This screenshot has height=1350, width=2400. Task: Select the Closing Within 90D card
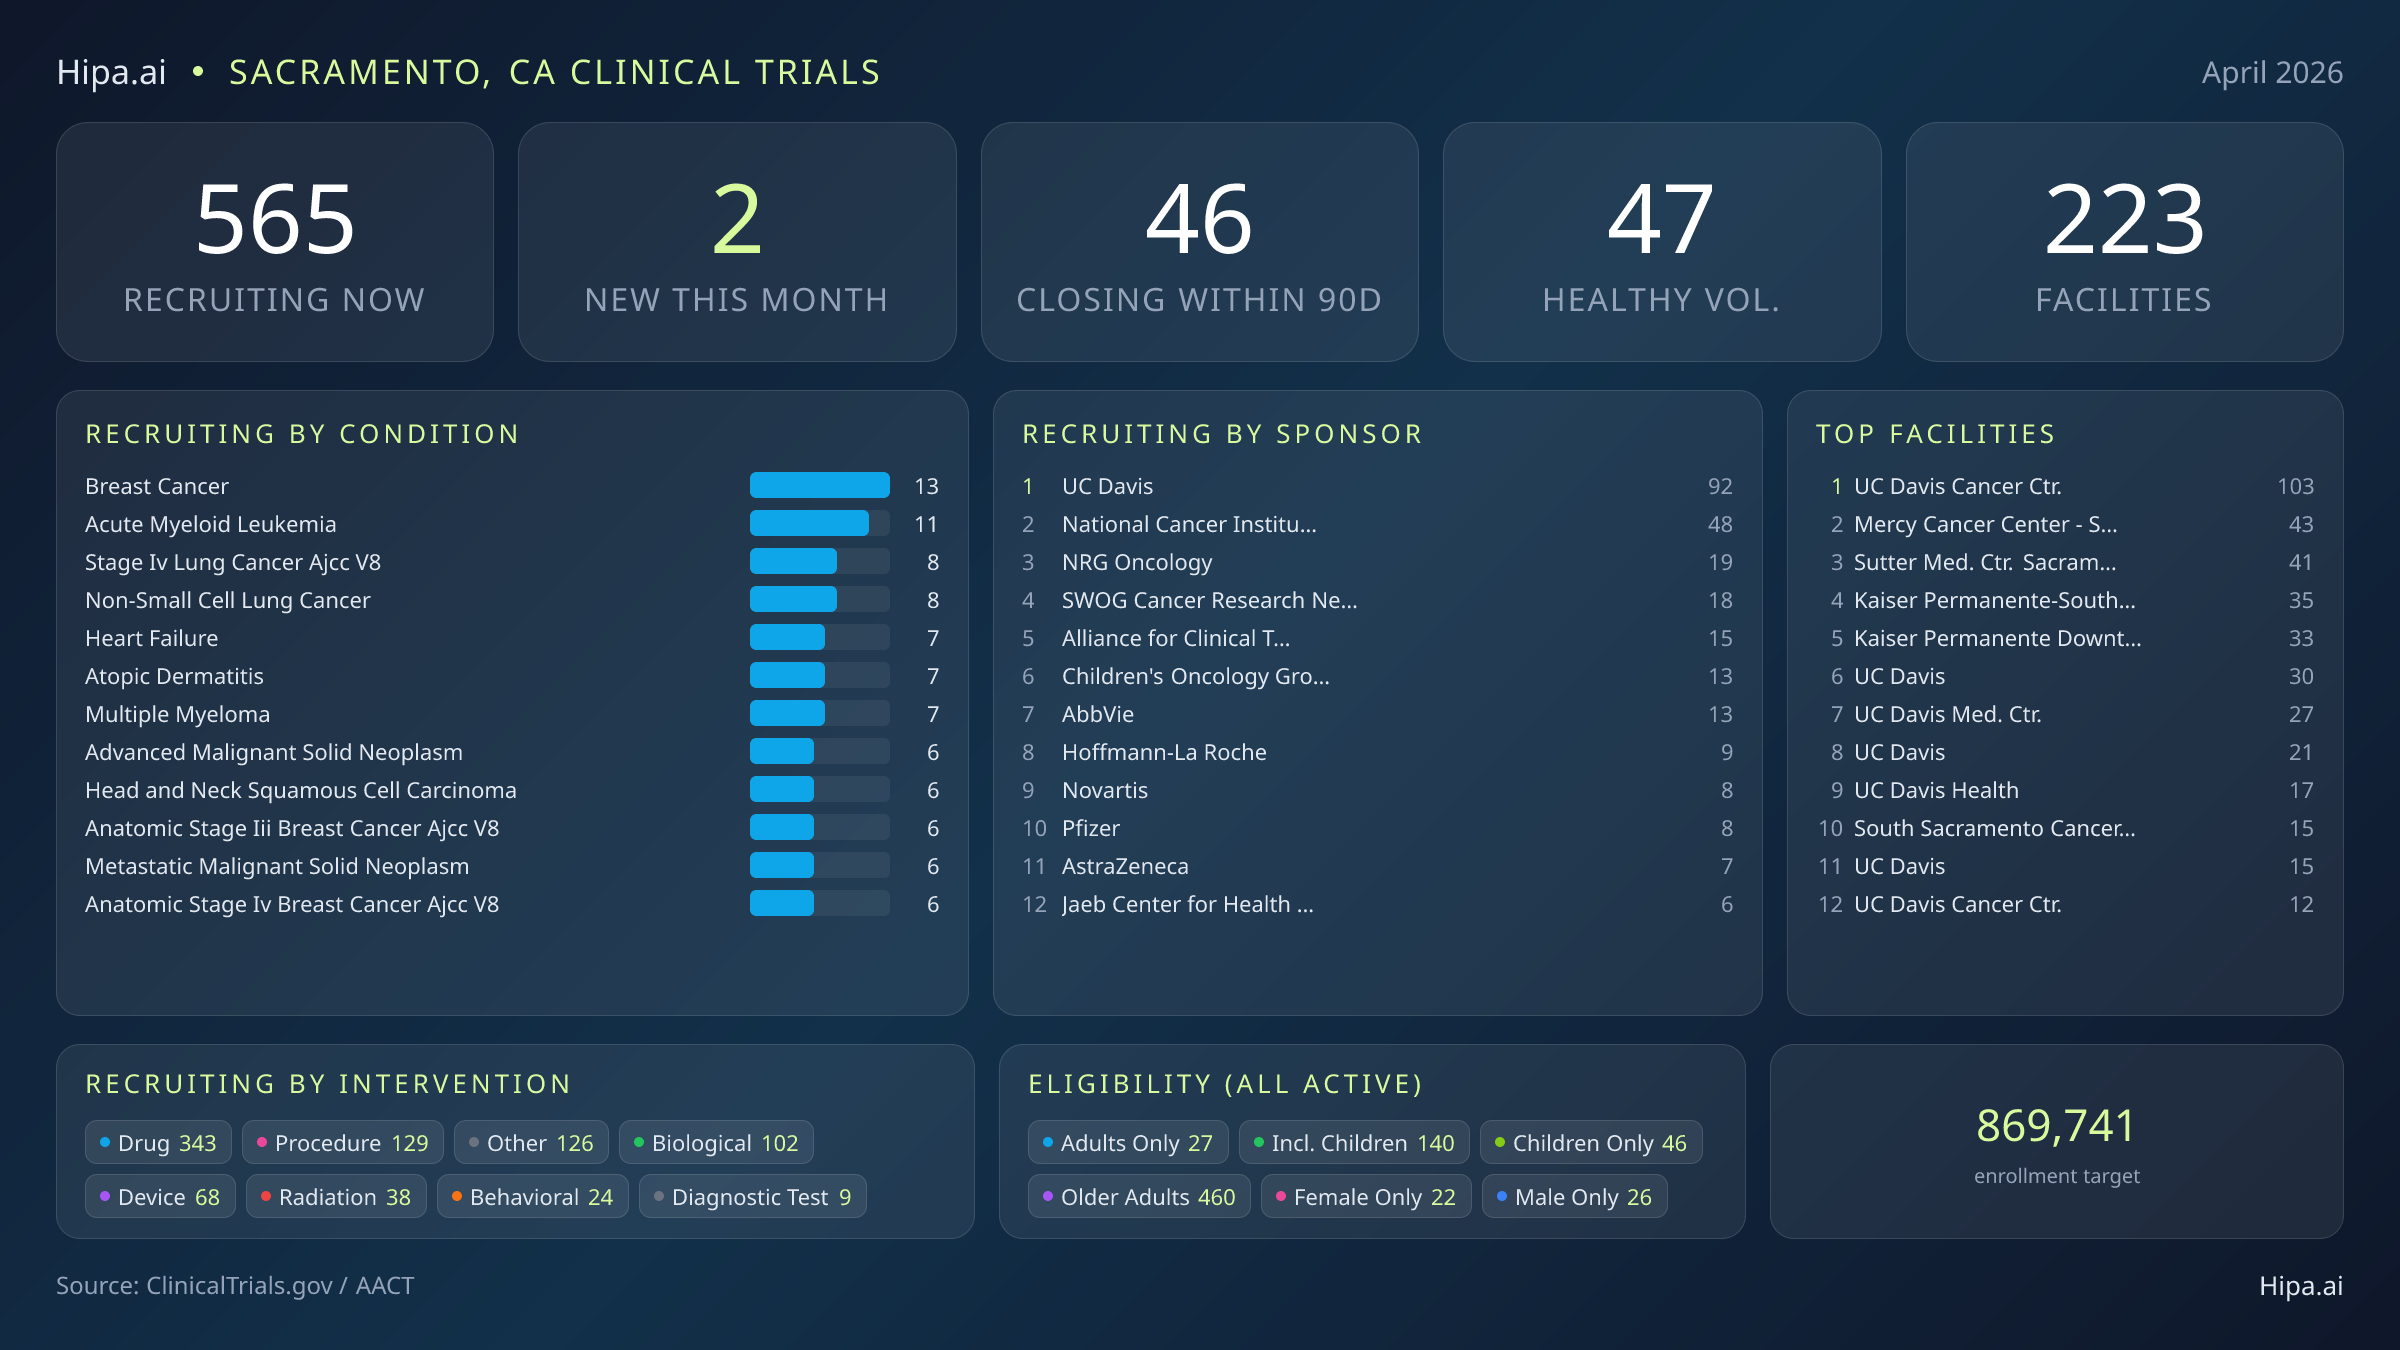click(1199, 242)
